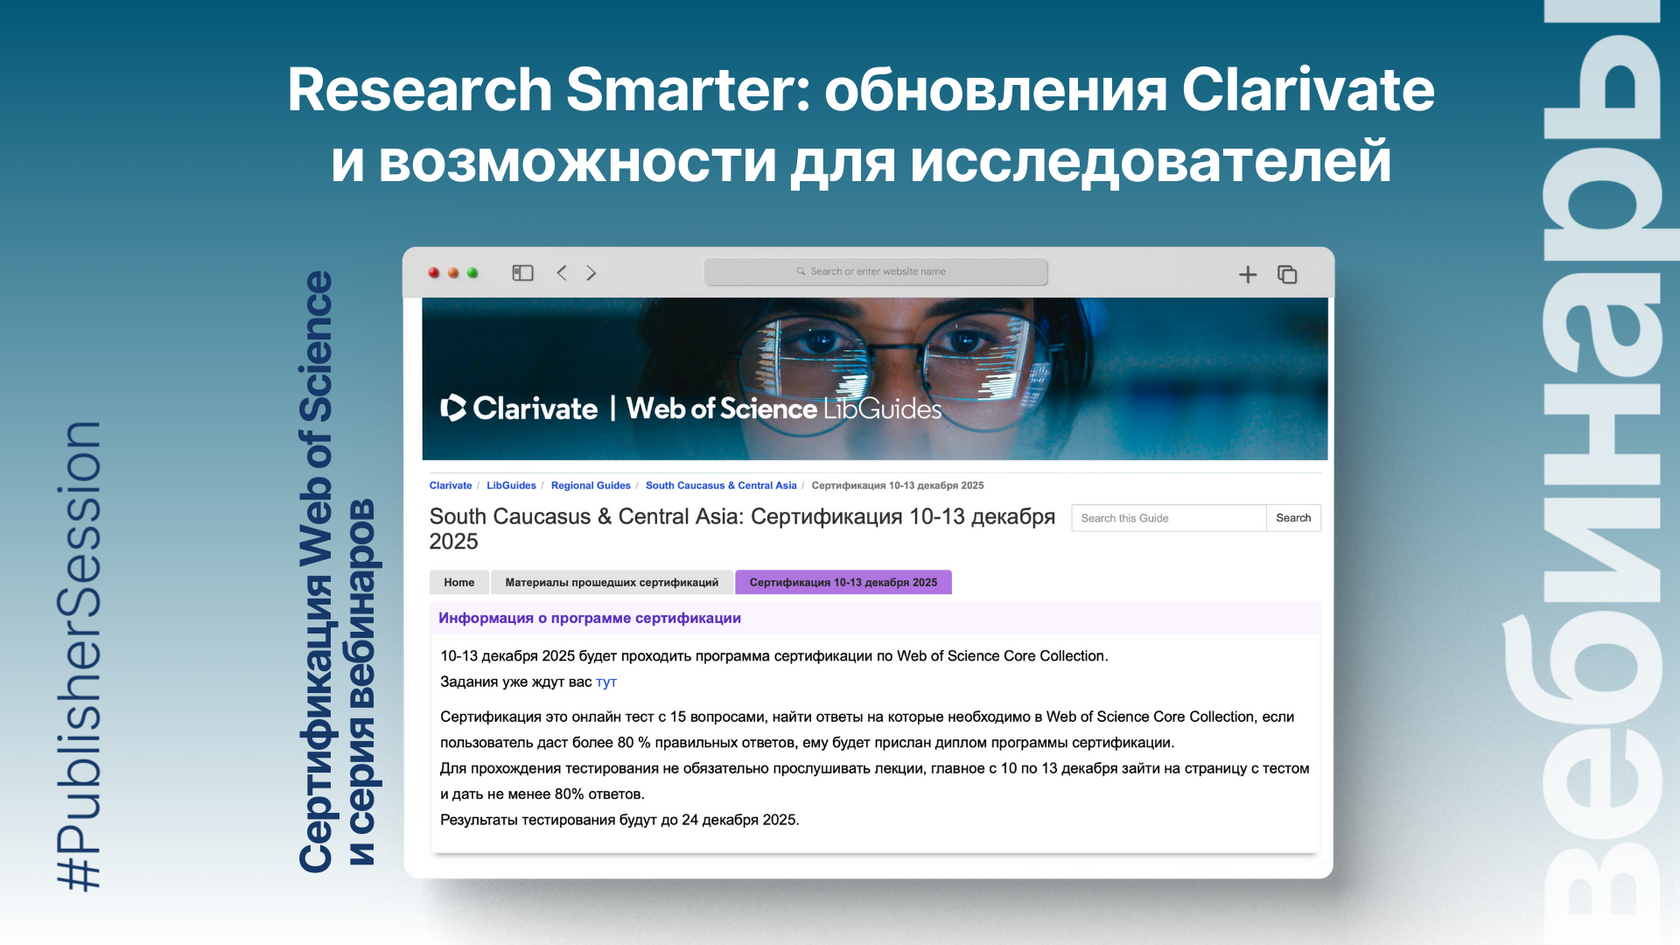Click the green fullscreen window dot
1680x945 pixels.
[473, 273]
